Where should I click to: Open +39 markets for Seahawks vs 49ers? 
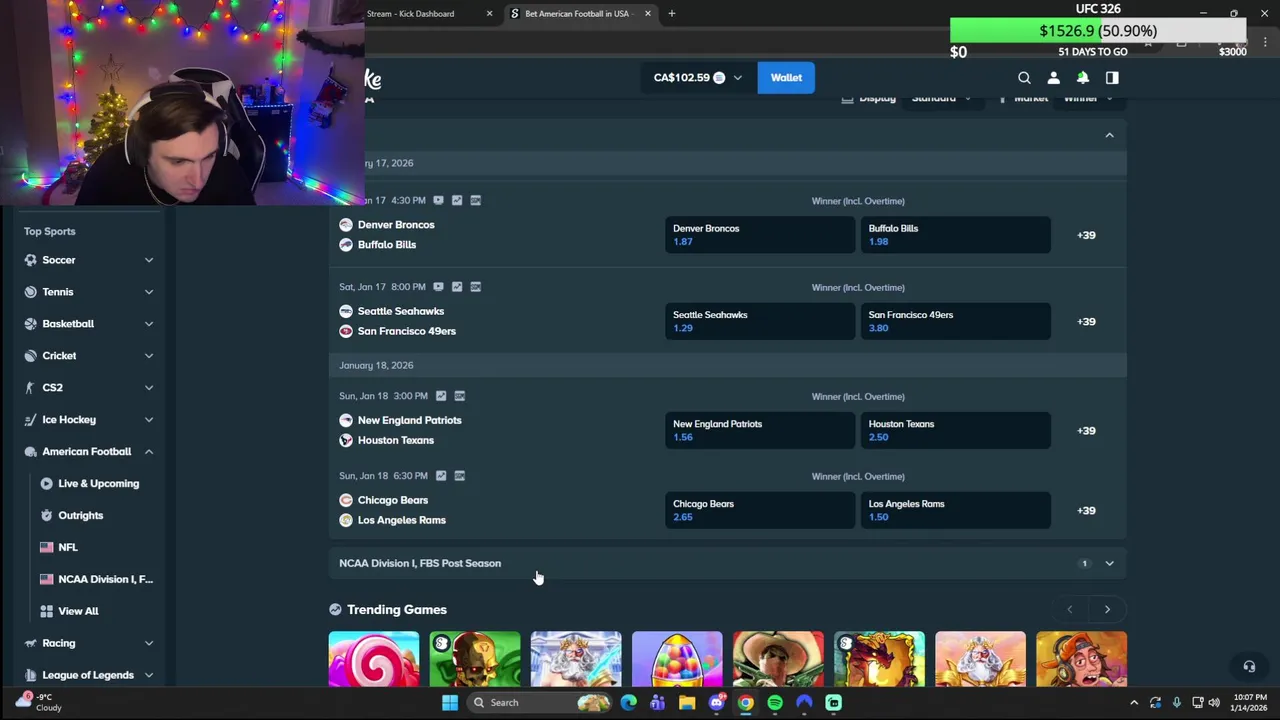(x=1086, y=321)
